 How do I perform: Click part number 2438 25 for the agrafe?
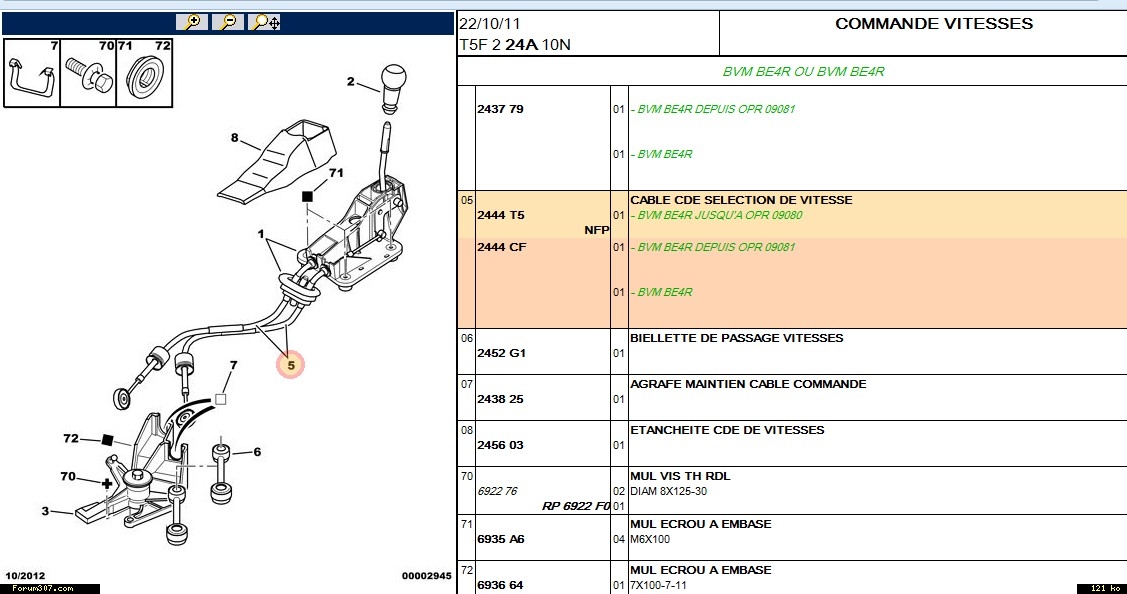[x=500, y=399]
